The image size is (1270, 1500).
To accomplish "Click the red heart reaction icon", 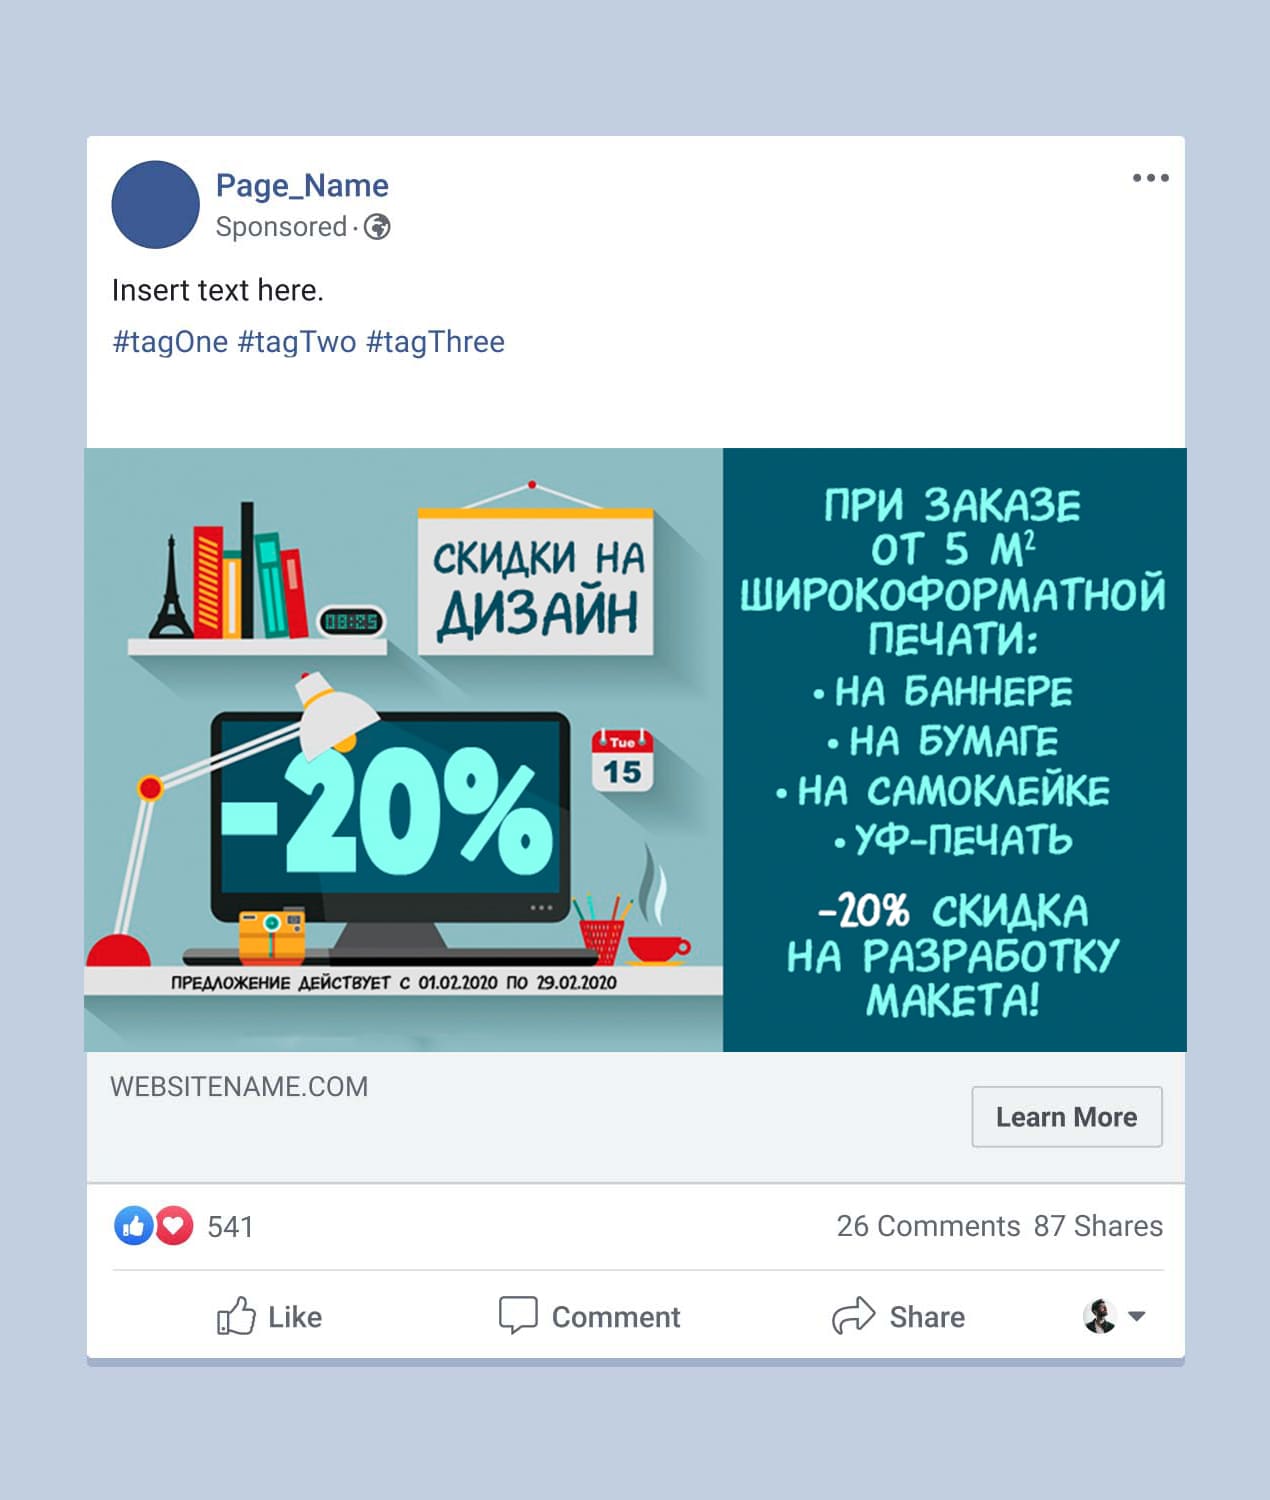I will coord(174,1226).
